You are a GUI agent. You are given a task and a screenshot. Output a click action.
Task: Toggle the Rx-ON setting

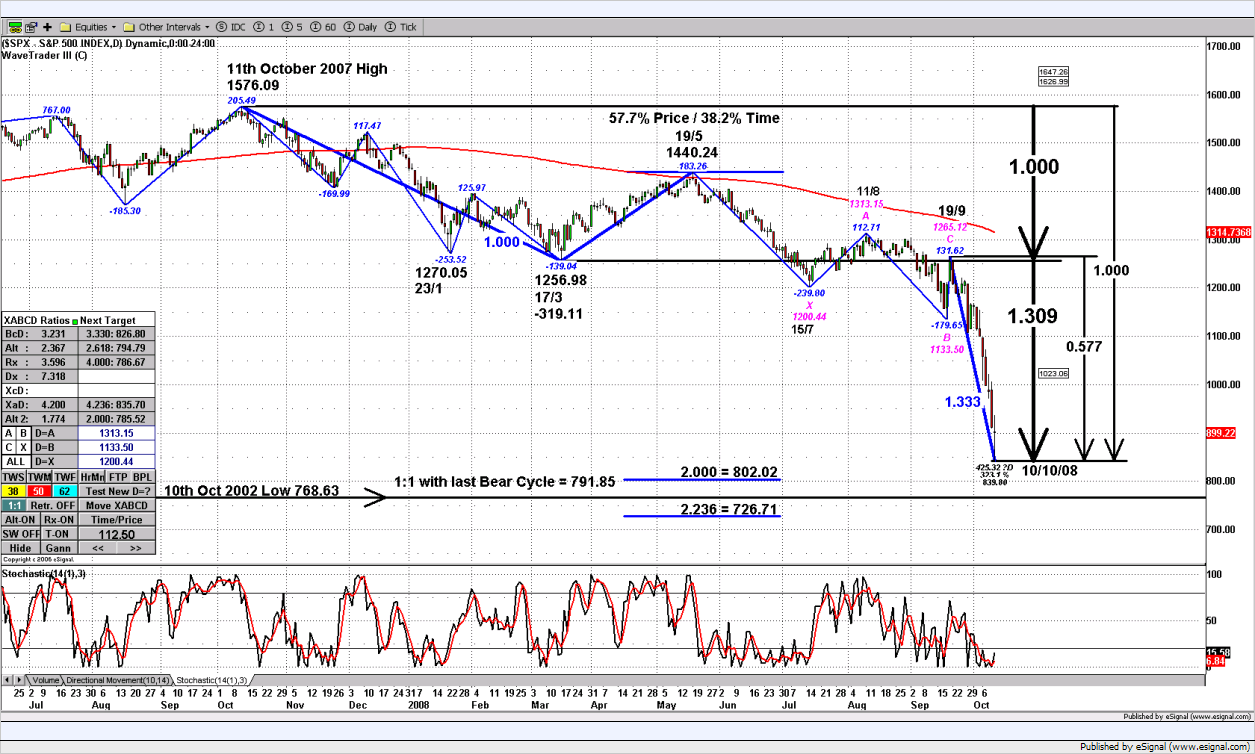(x=59, y=519)
